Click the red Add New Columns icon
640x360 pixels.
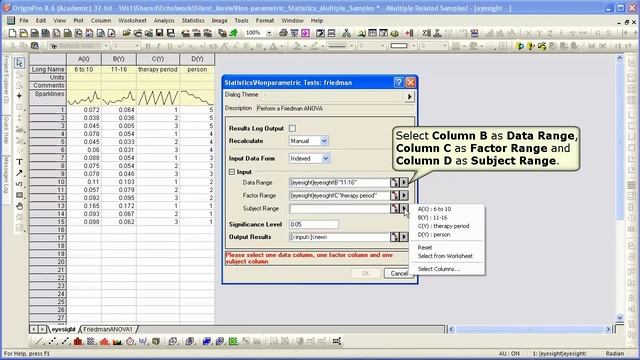pyautogui.click(x=409, y=33)
